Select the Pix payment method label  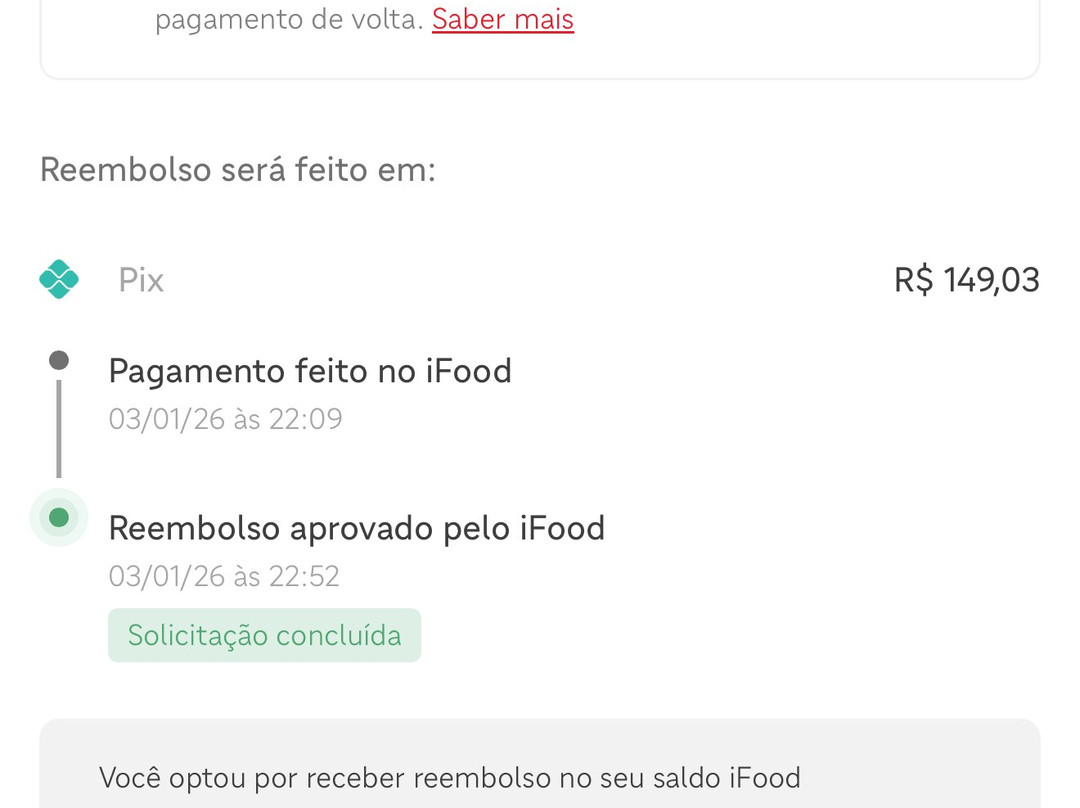[141, 280]
